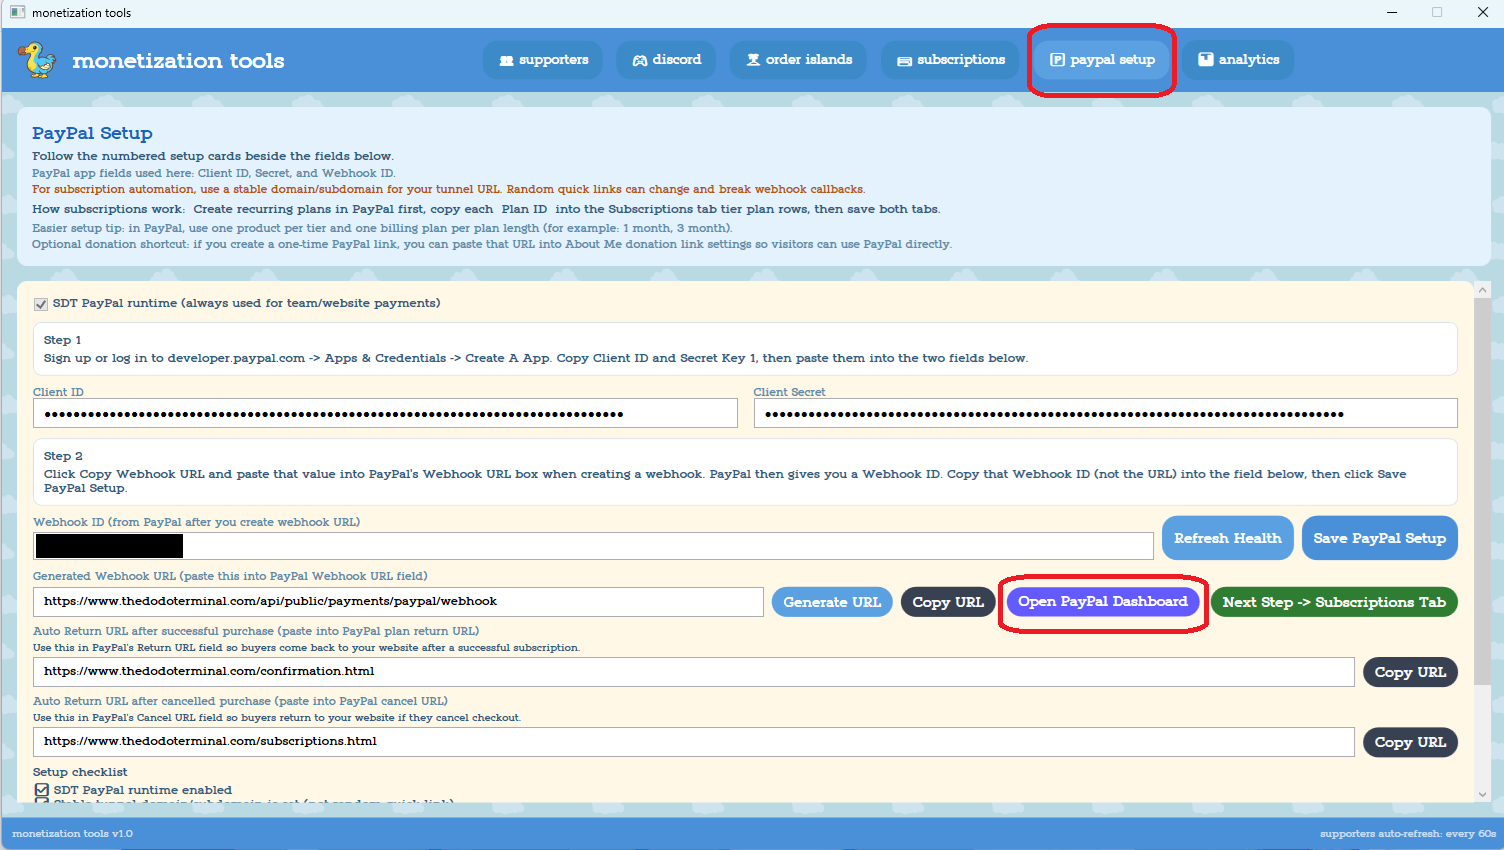Copy the subscriptions.html cancel URL

[1410, 742]
